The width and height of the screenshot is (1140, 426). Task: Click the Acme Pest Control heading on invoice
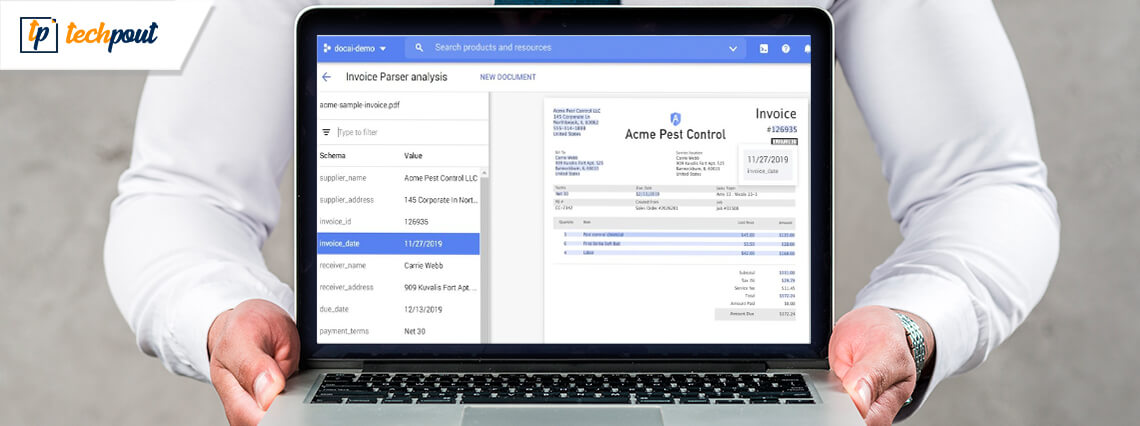coord(675,134)
